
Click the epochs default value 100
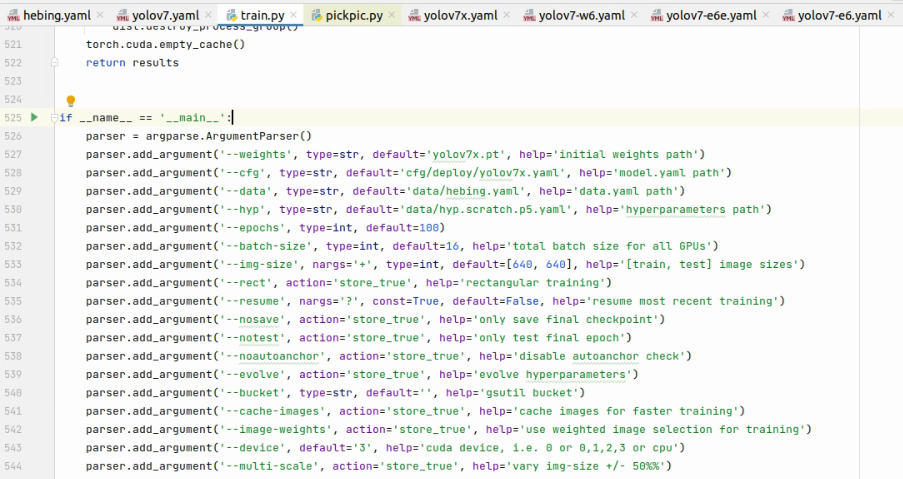(428, 227)
